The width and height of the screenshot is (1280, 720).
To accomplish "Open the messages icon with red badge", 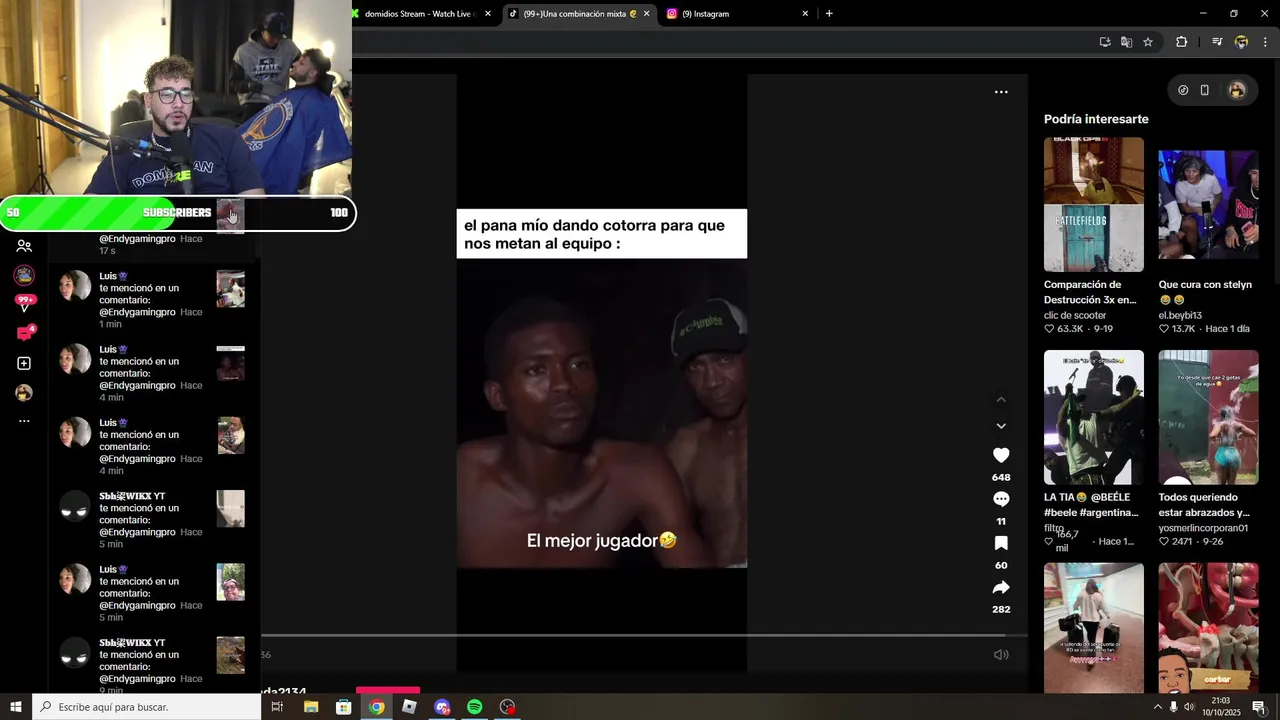I will pos(24,333).
